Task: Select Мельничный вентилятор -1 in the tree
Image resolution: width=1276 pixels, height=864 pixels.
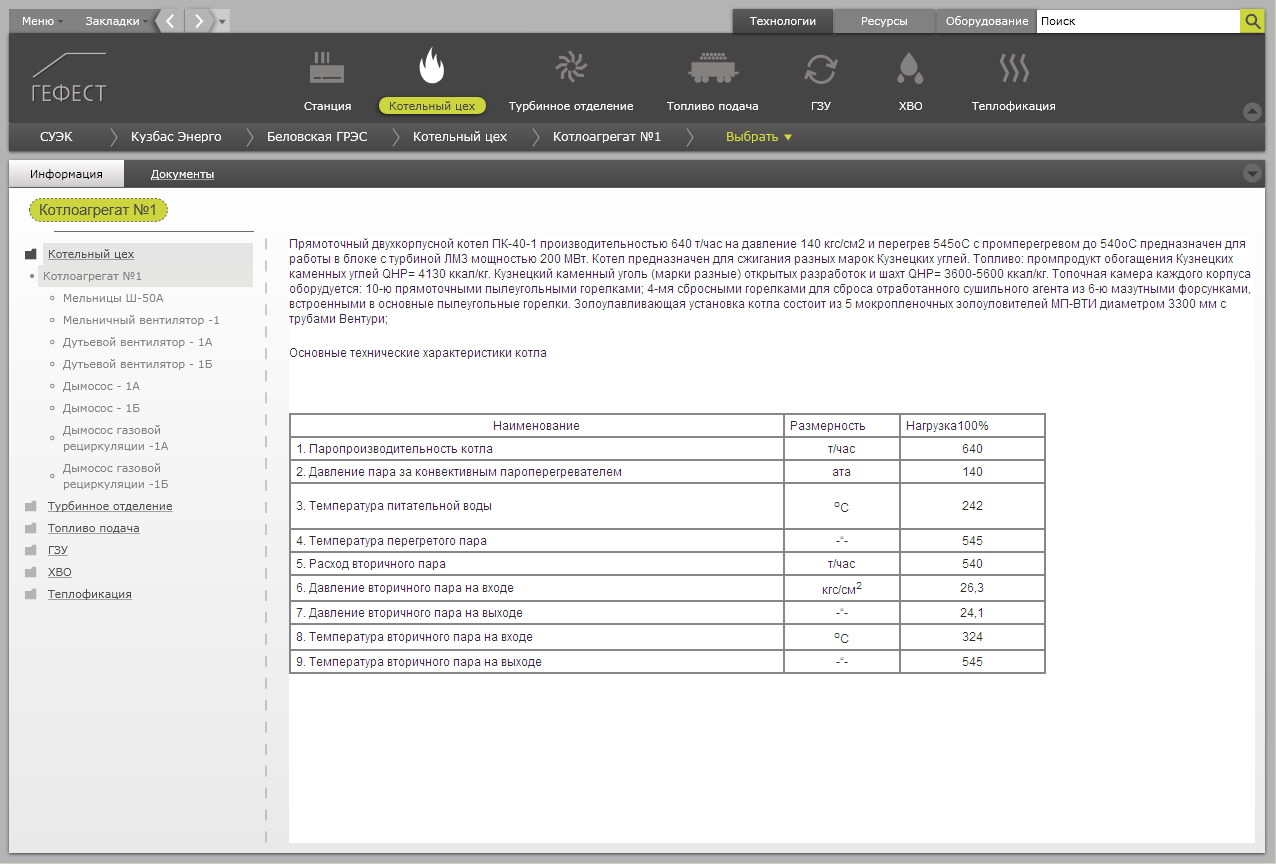Action: point(141,320)
